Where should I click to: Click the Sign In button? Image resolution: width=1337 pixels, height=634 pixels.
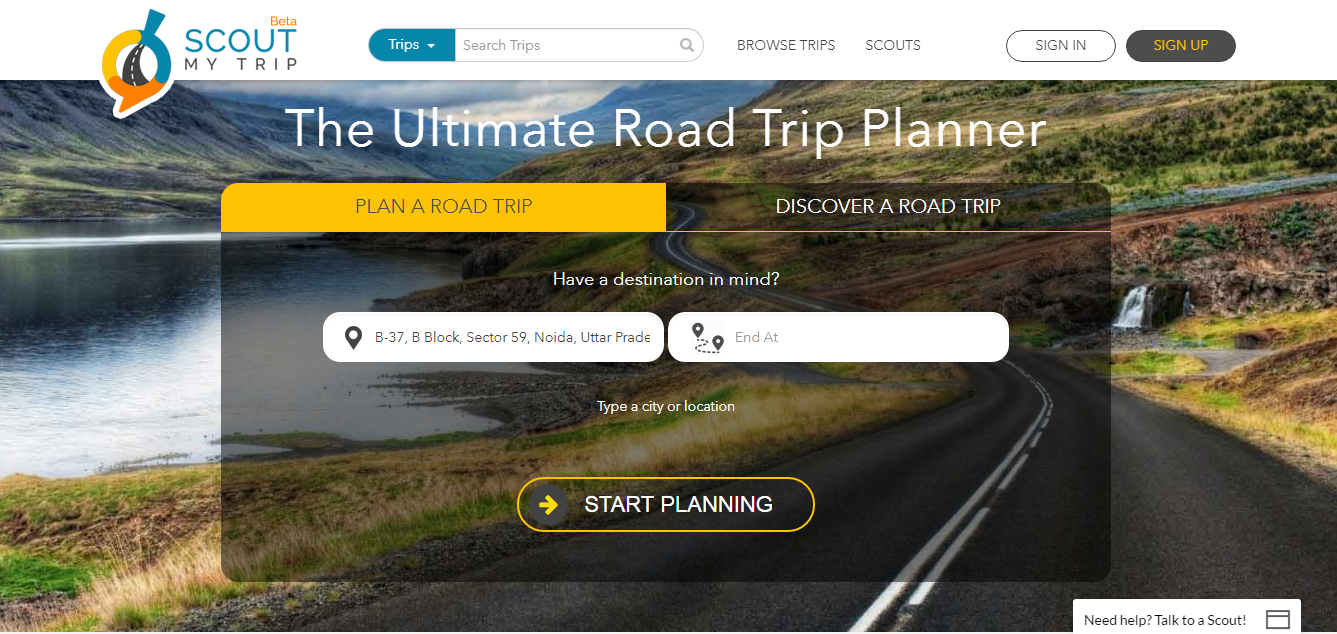(x=1061, y=46)
